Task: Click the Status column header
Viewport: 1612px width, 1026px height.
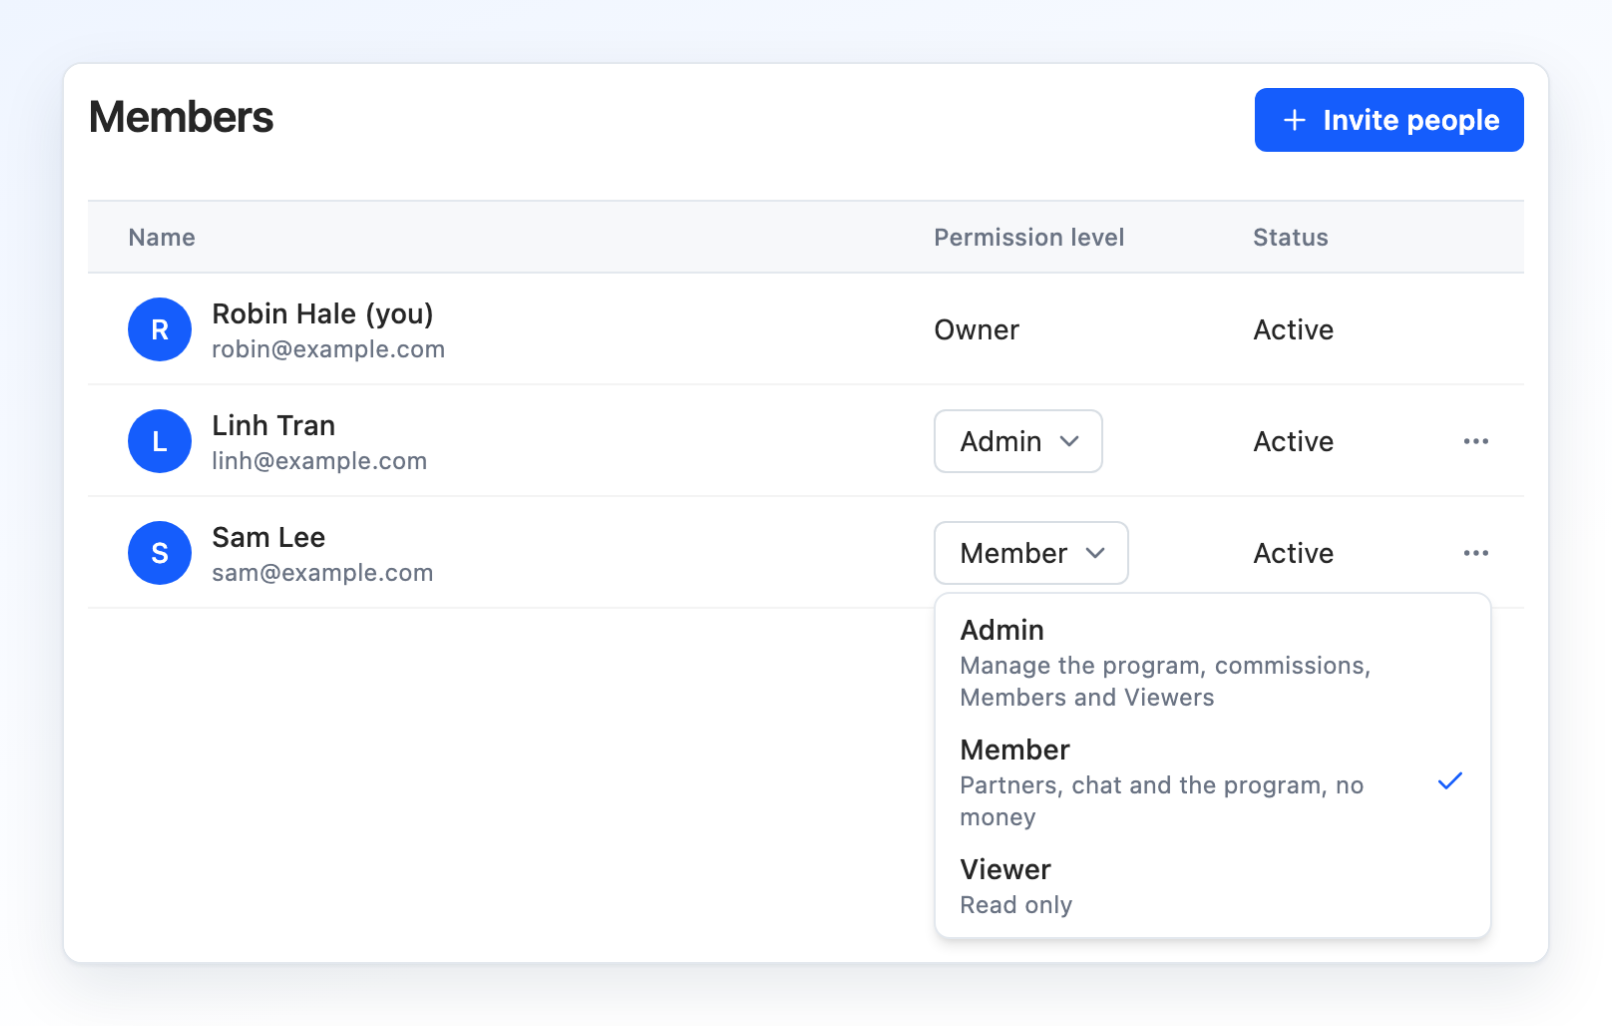Action: click(1291, 237)
